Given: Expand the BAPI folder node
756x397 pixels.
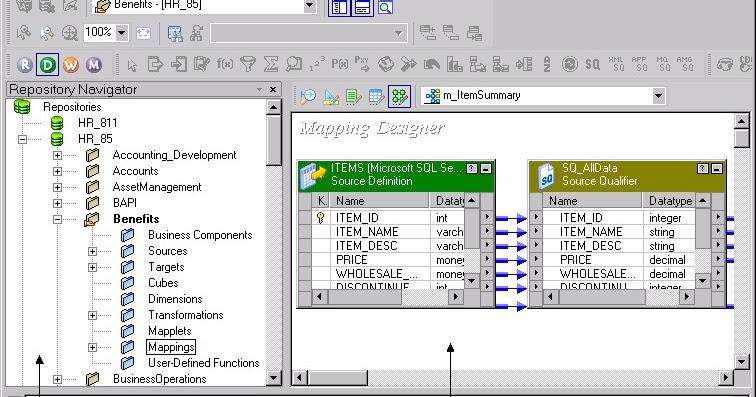Looking at the screenshot, I should click(57, 203).
